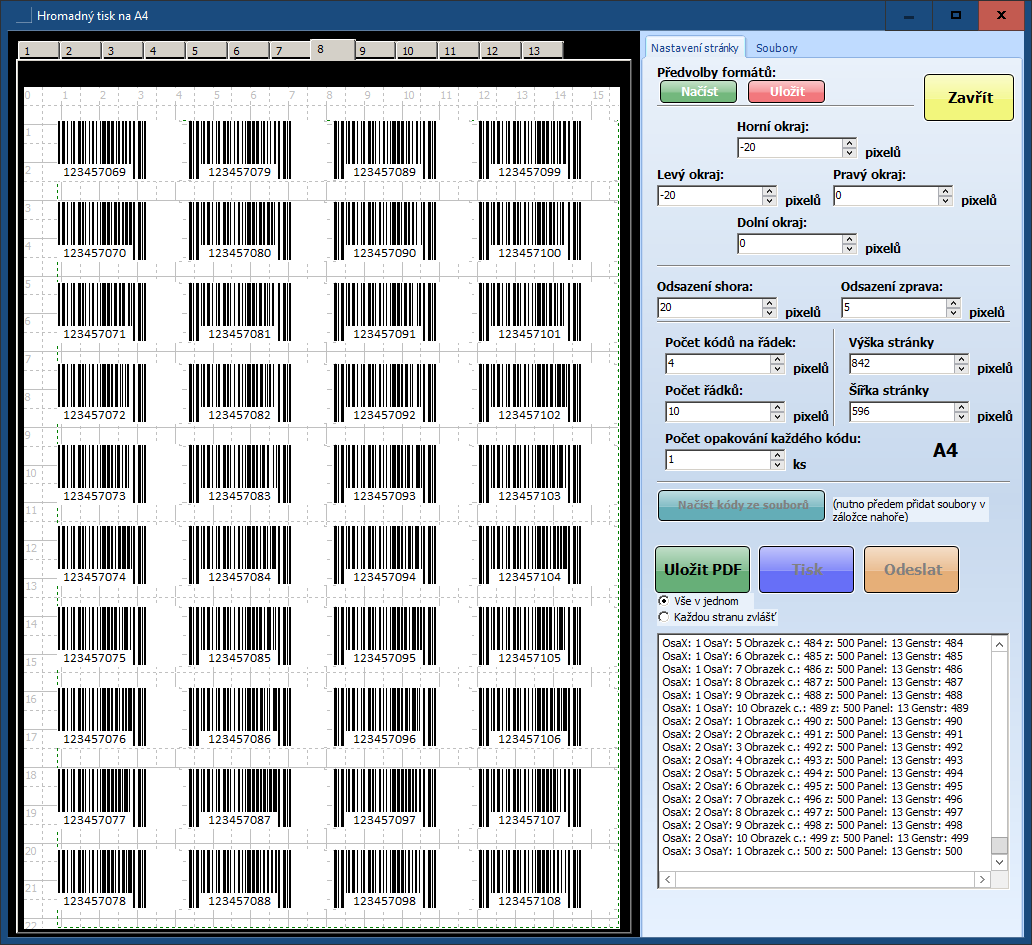Viewport: 1032px width, 945px height.
Task: Click the Načíst presets button
Action: tap(698, 91)
